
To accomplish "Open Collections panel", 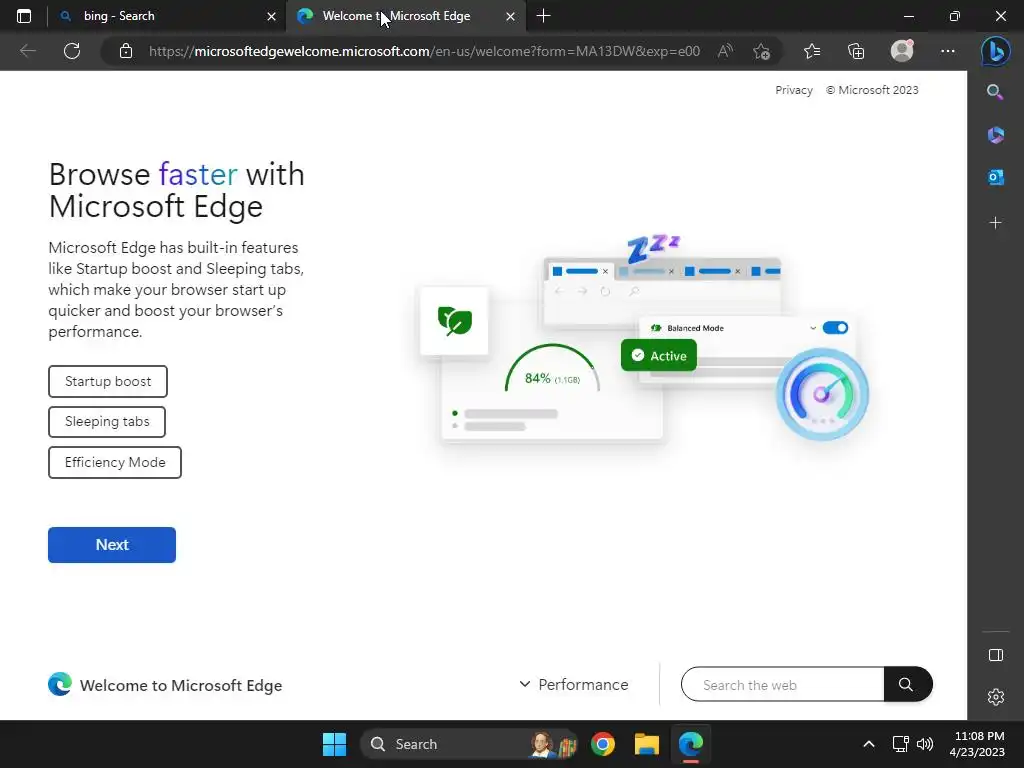I will pos(856,51).
